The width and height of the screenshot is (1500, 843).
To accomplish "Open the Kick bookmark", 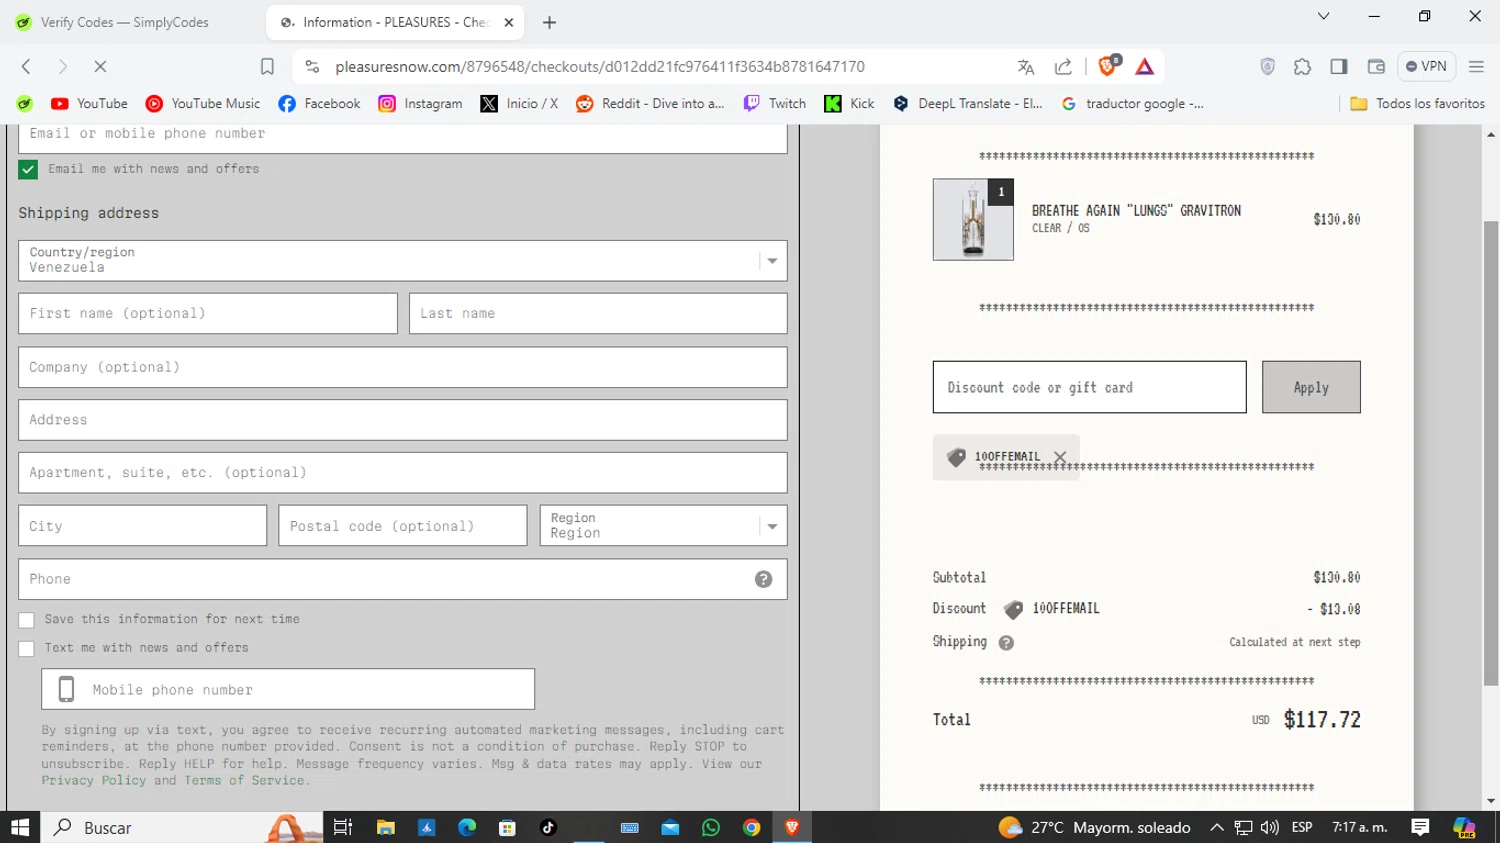I will coord(849,104).
